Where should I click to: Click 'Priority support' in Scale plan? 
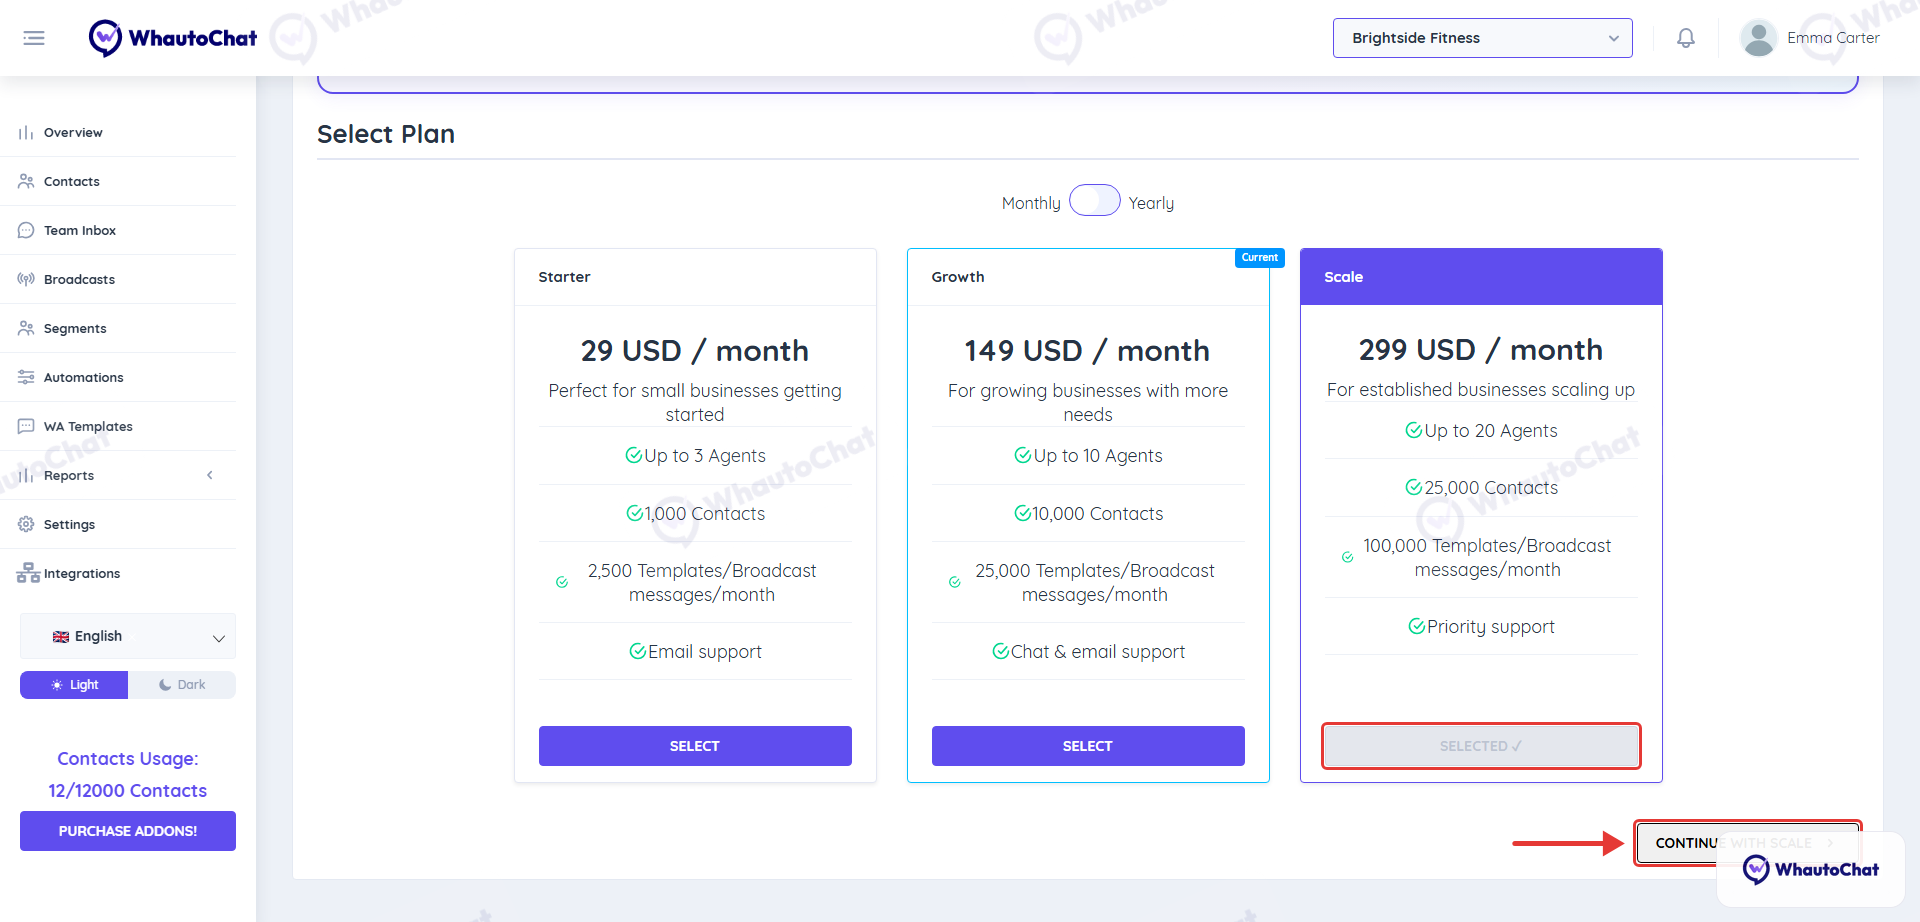(x=1490, y=627)
